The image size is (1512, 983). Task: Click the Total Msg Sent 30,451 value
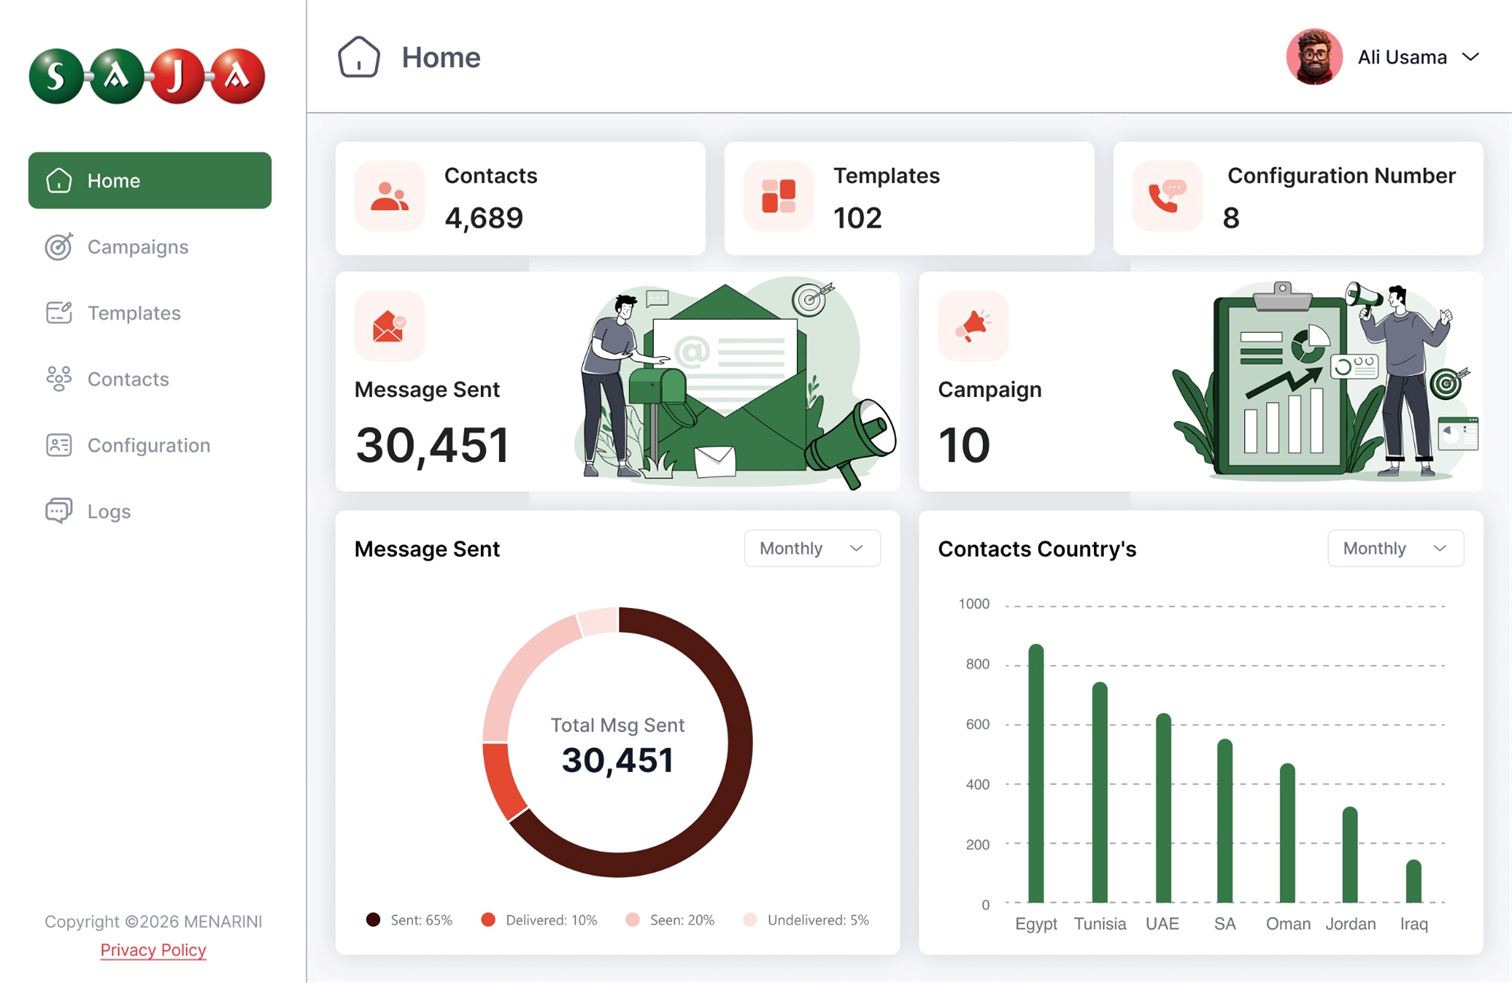[618, 760]
